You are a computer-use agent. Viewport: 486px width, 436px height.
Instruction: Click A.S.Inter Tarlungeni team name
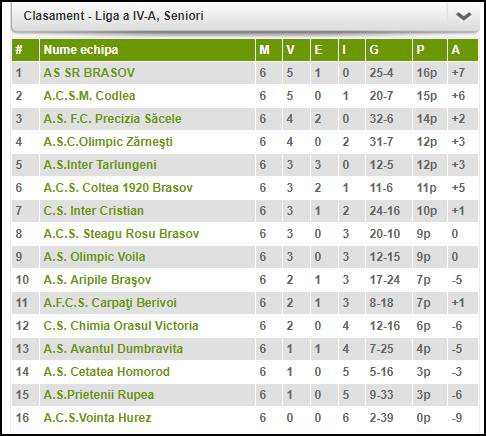click(100, 165)
